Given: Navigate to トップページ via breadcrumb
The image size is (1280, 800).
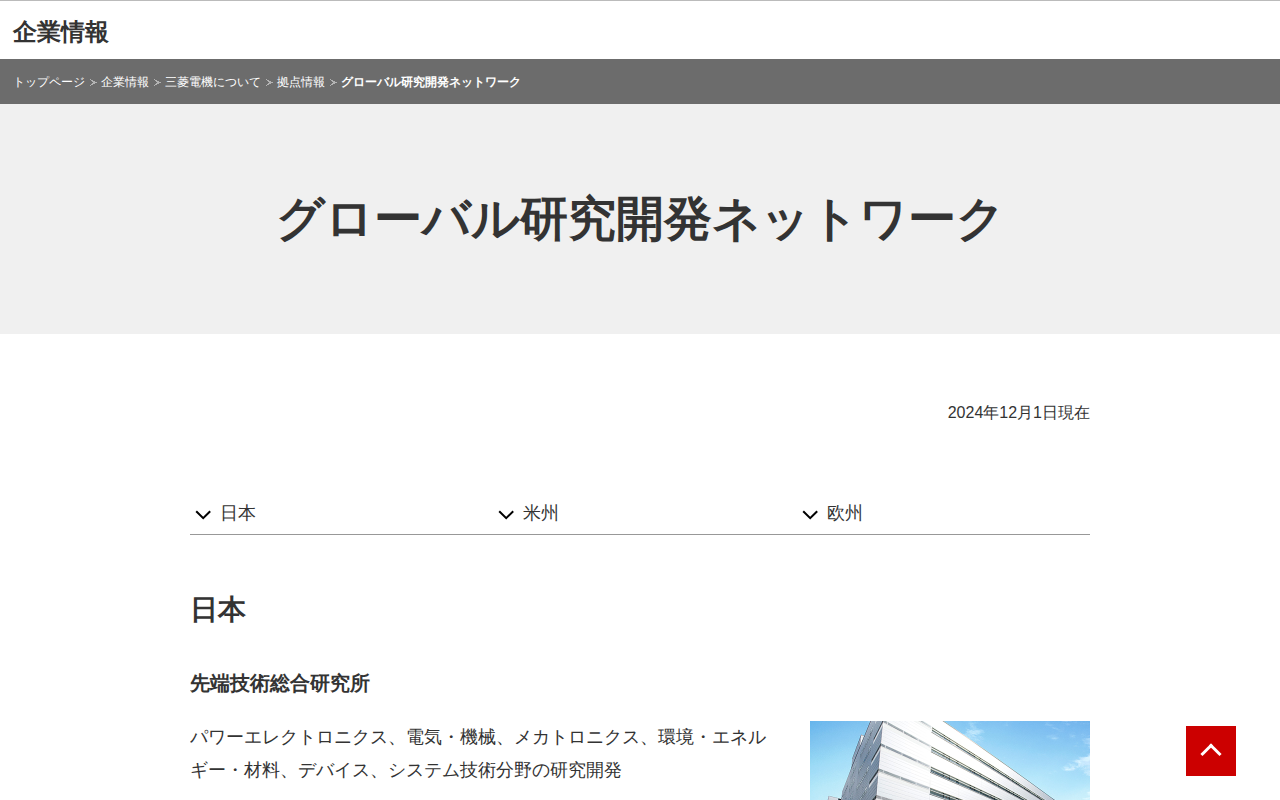Looking at the screenshot, I should (x=49, y=82).
